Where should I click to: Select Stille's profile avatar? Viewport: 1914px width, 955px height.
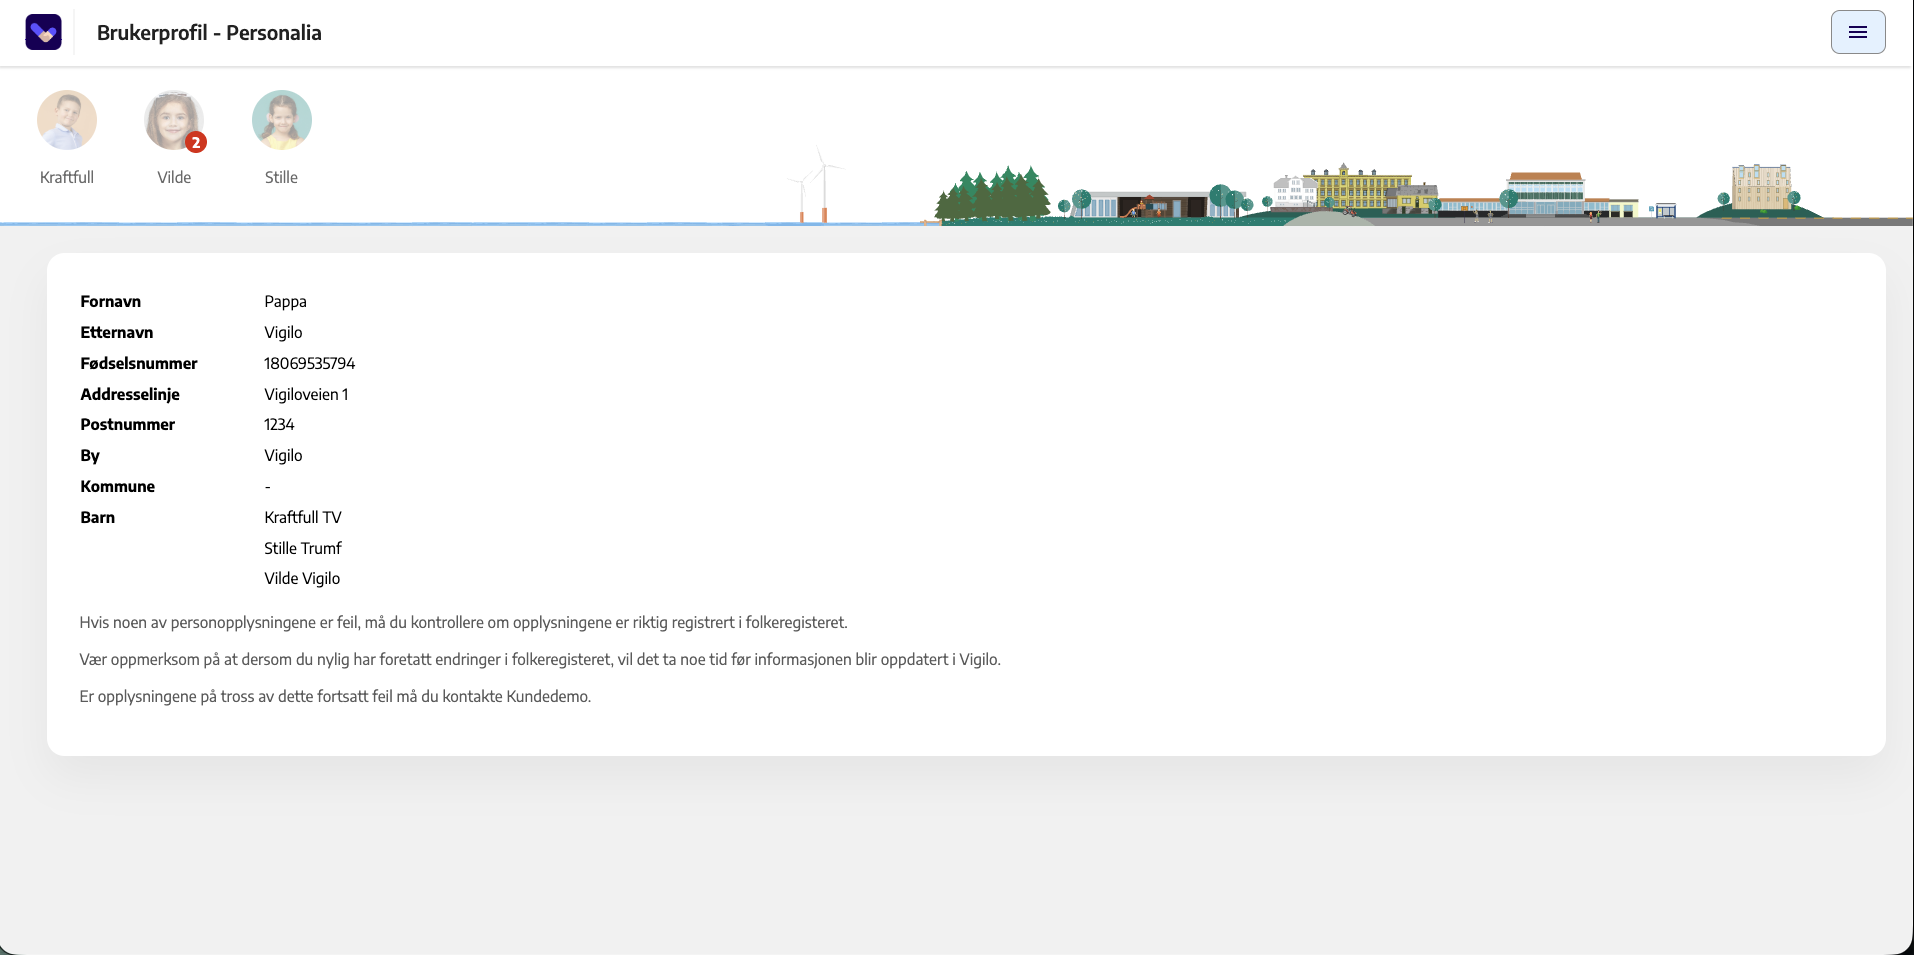point(282,120)
